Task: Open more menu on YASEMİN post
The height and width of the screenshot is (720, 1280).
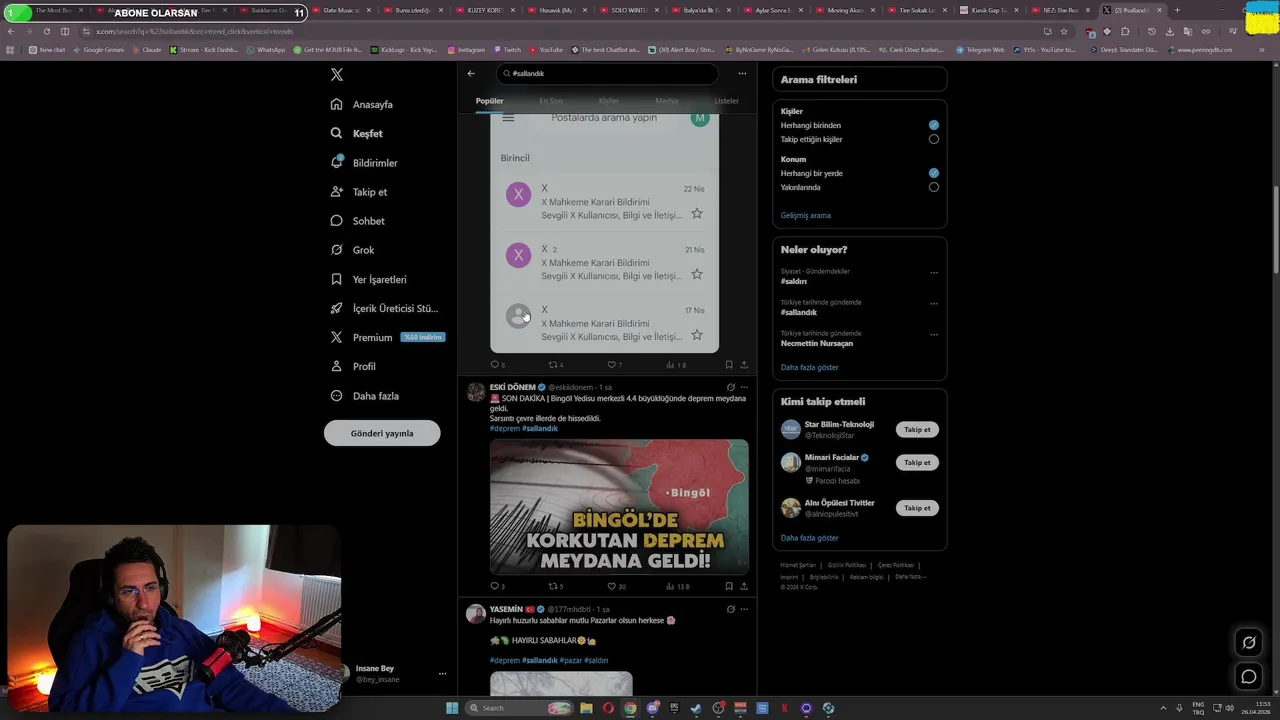Action: coord(744,609)
